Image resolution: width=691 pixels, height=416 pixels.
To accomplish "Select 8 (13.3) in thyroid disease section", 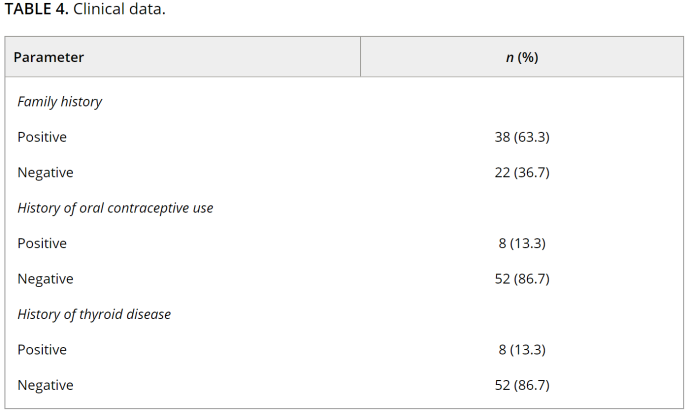I will point(522,349).
